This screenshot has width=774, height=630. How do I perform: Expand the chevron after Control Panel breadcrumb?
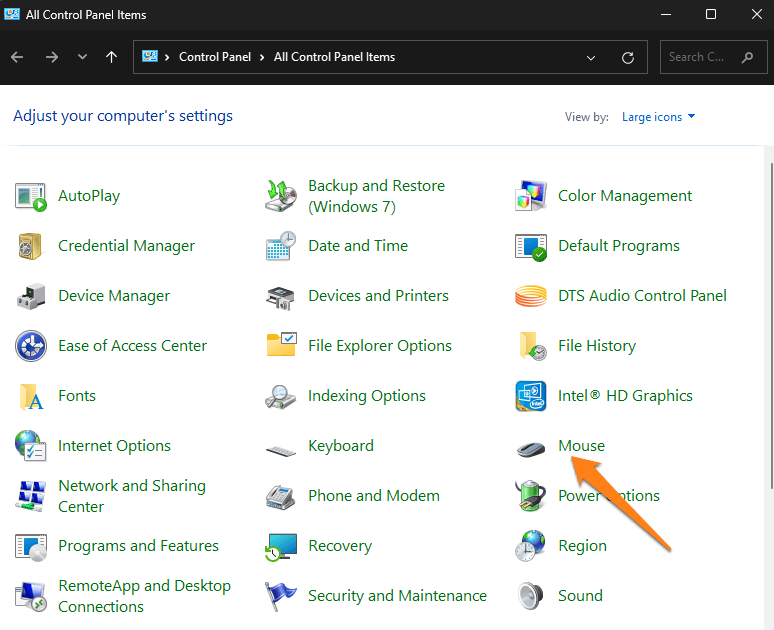pos(262,57)
